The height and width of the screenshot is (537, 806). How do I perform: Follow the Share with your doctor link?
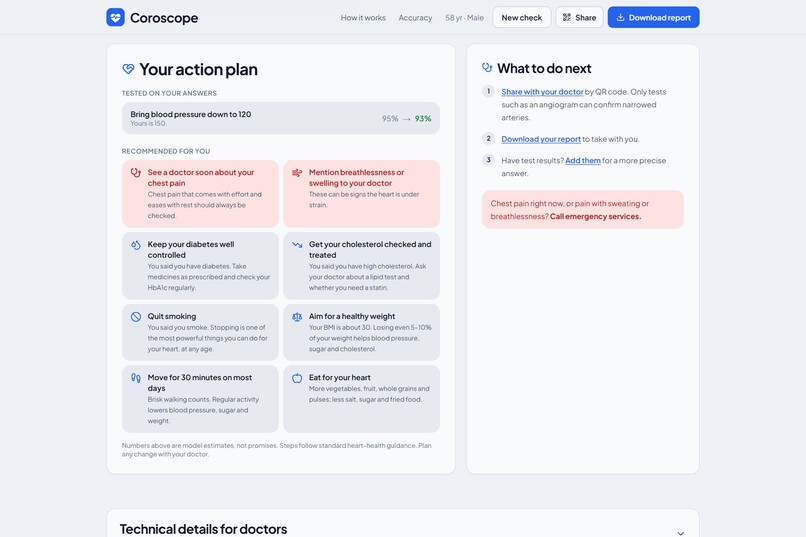point(542,92)
